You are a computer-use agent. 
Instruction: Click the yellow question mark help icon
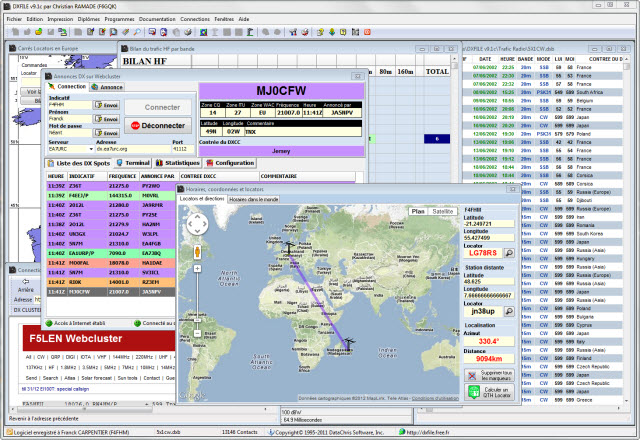tap(320, 32)
